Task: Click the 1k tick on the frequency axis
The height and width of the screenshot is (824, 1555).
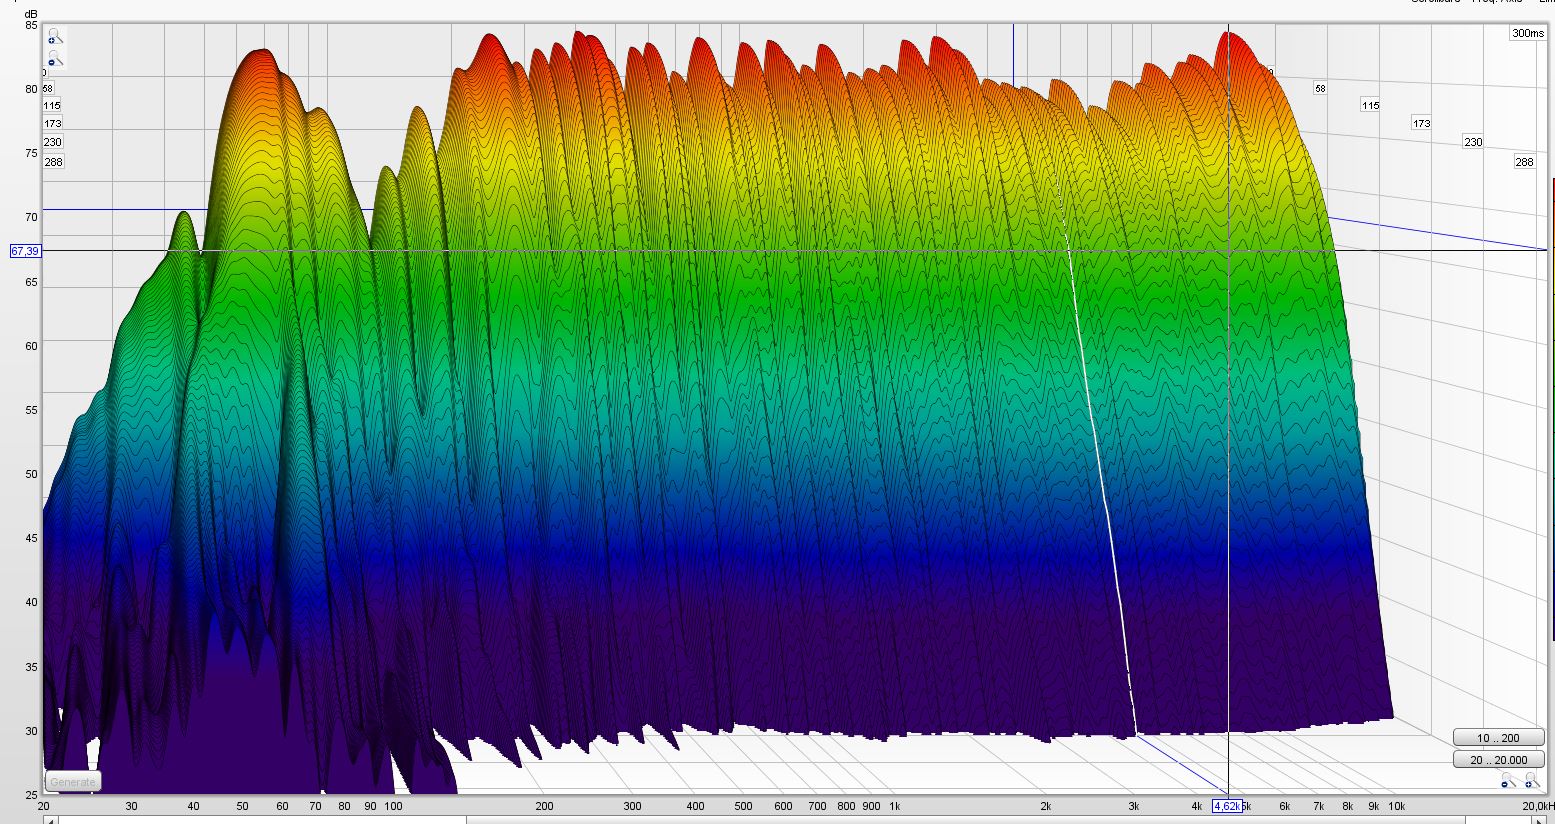Action: (895, 806)
